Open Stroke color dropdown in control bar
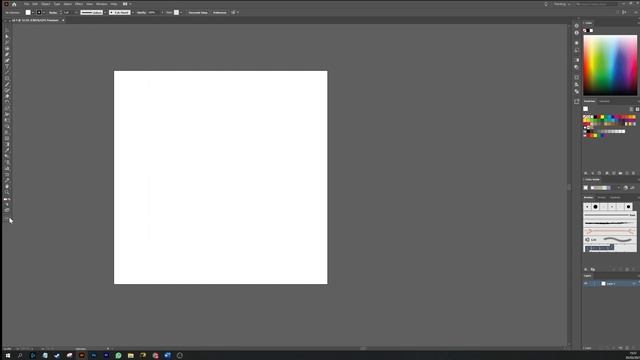 click(x=44, y=13)
